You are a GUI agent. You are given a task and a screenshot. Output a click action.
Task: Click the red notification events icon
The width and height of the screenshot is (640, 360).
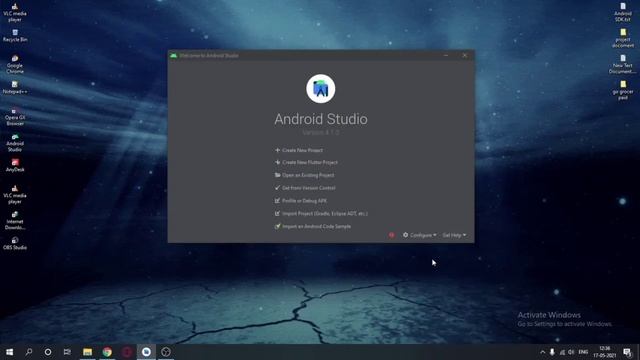391,235
